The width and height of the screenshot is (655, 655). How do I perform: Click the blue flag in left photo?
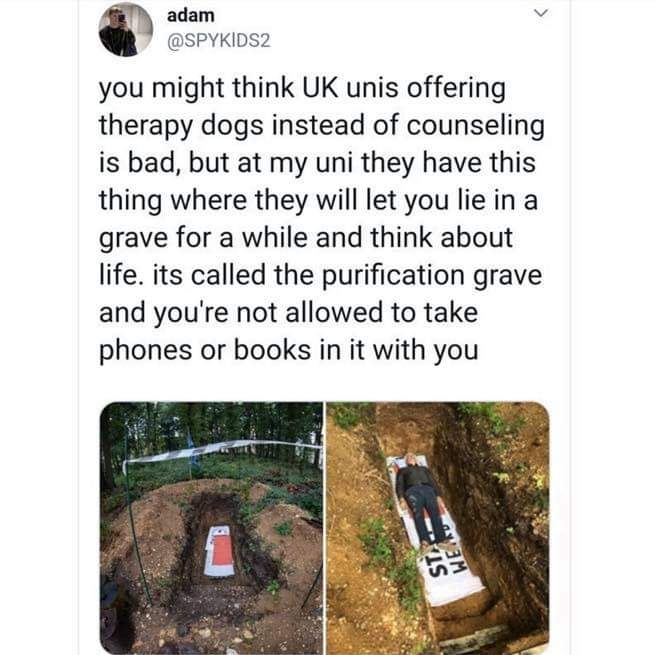192,450
